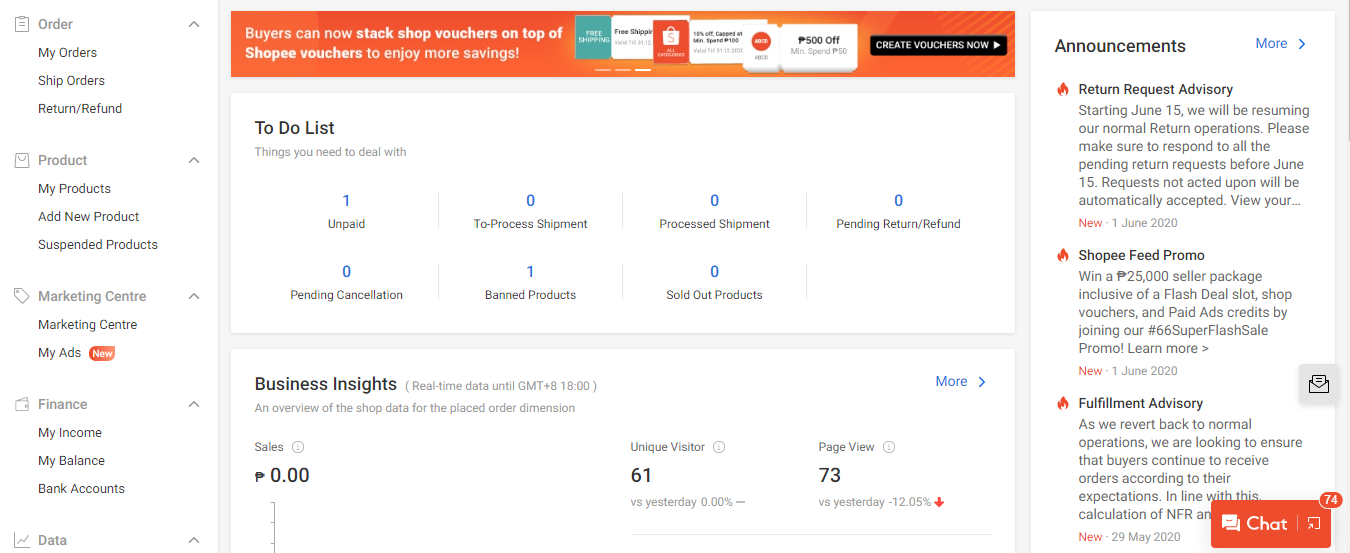Image resolution: width=1350 pixels, height=553 pixels.
Task: Open the floating mail inbox icon
Action: click(1319, 384)
